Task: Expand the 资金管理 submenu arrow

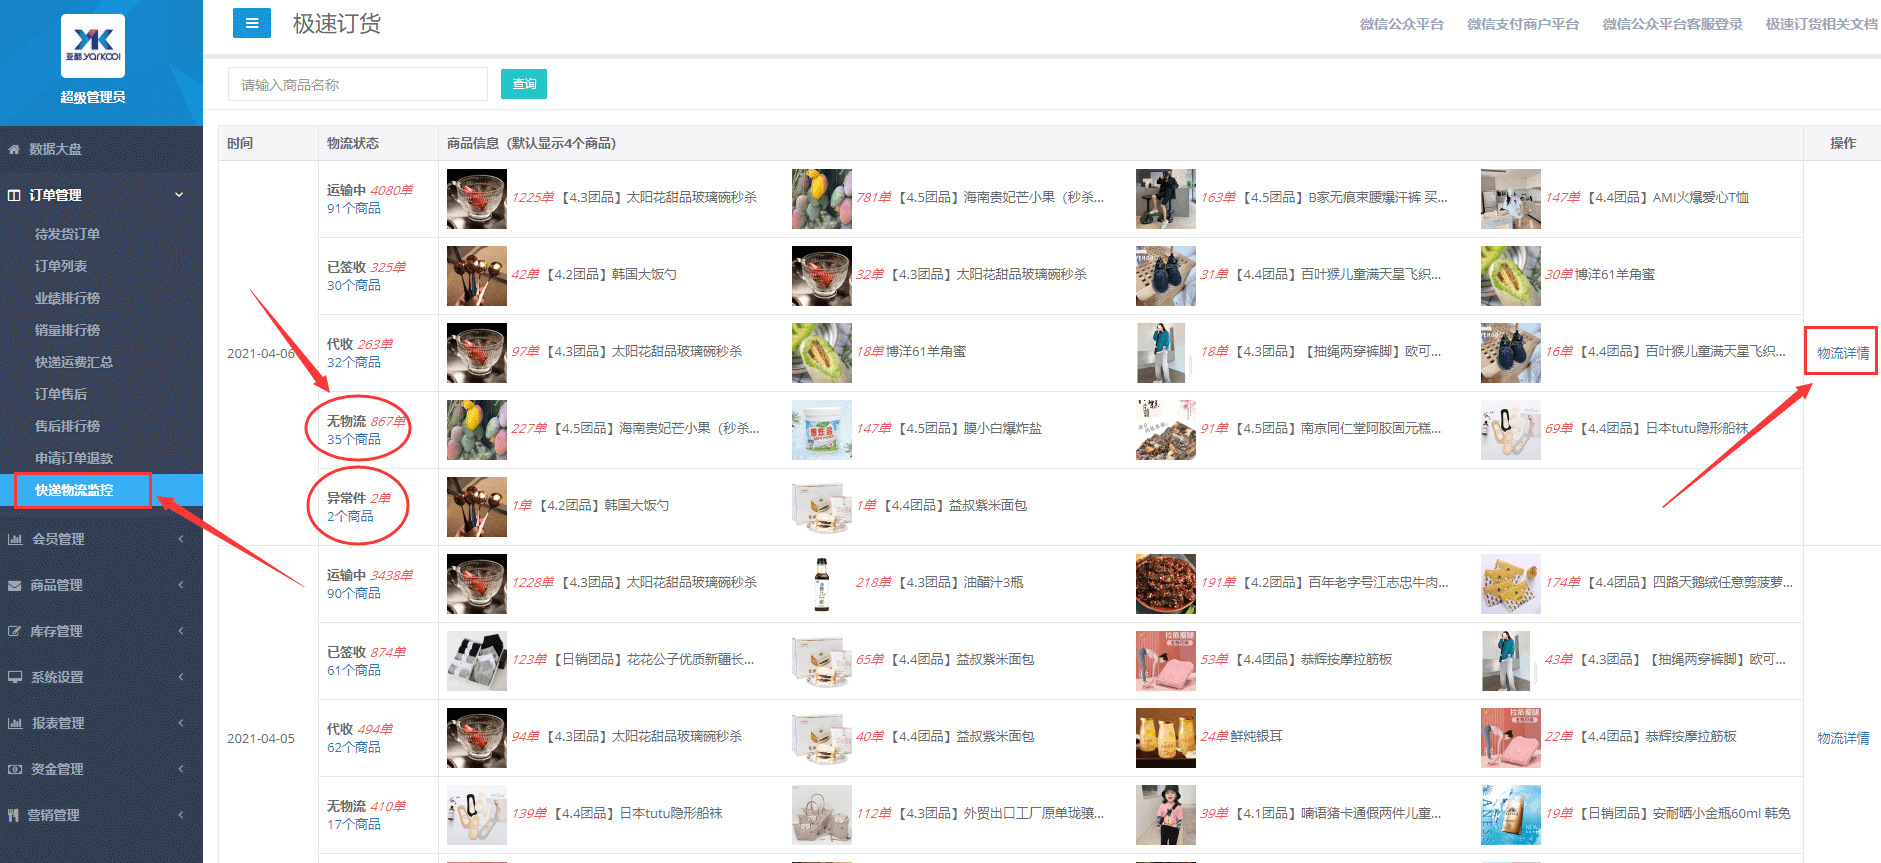Action: click(181, 769)
